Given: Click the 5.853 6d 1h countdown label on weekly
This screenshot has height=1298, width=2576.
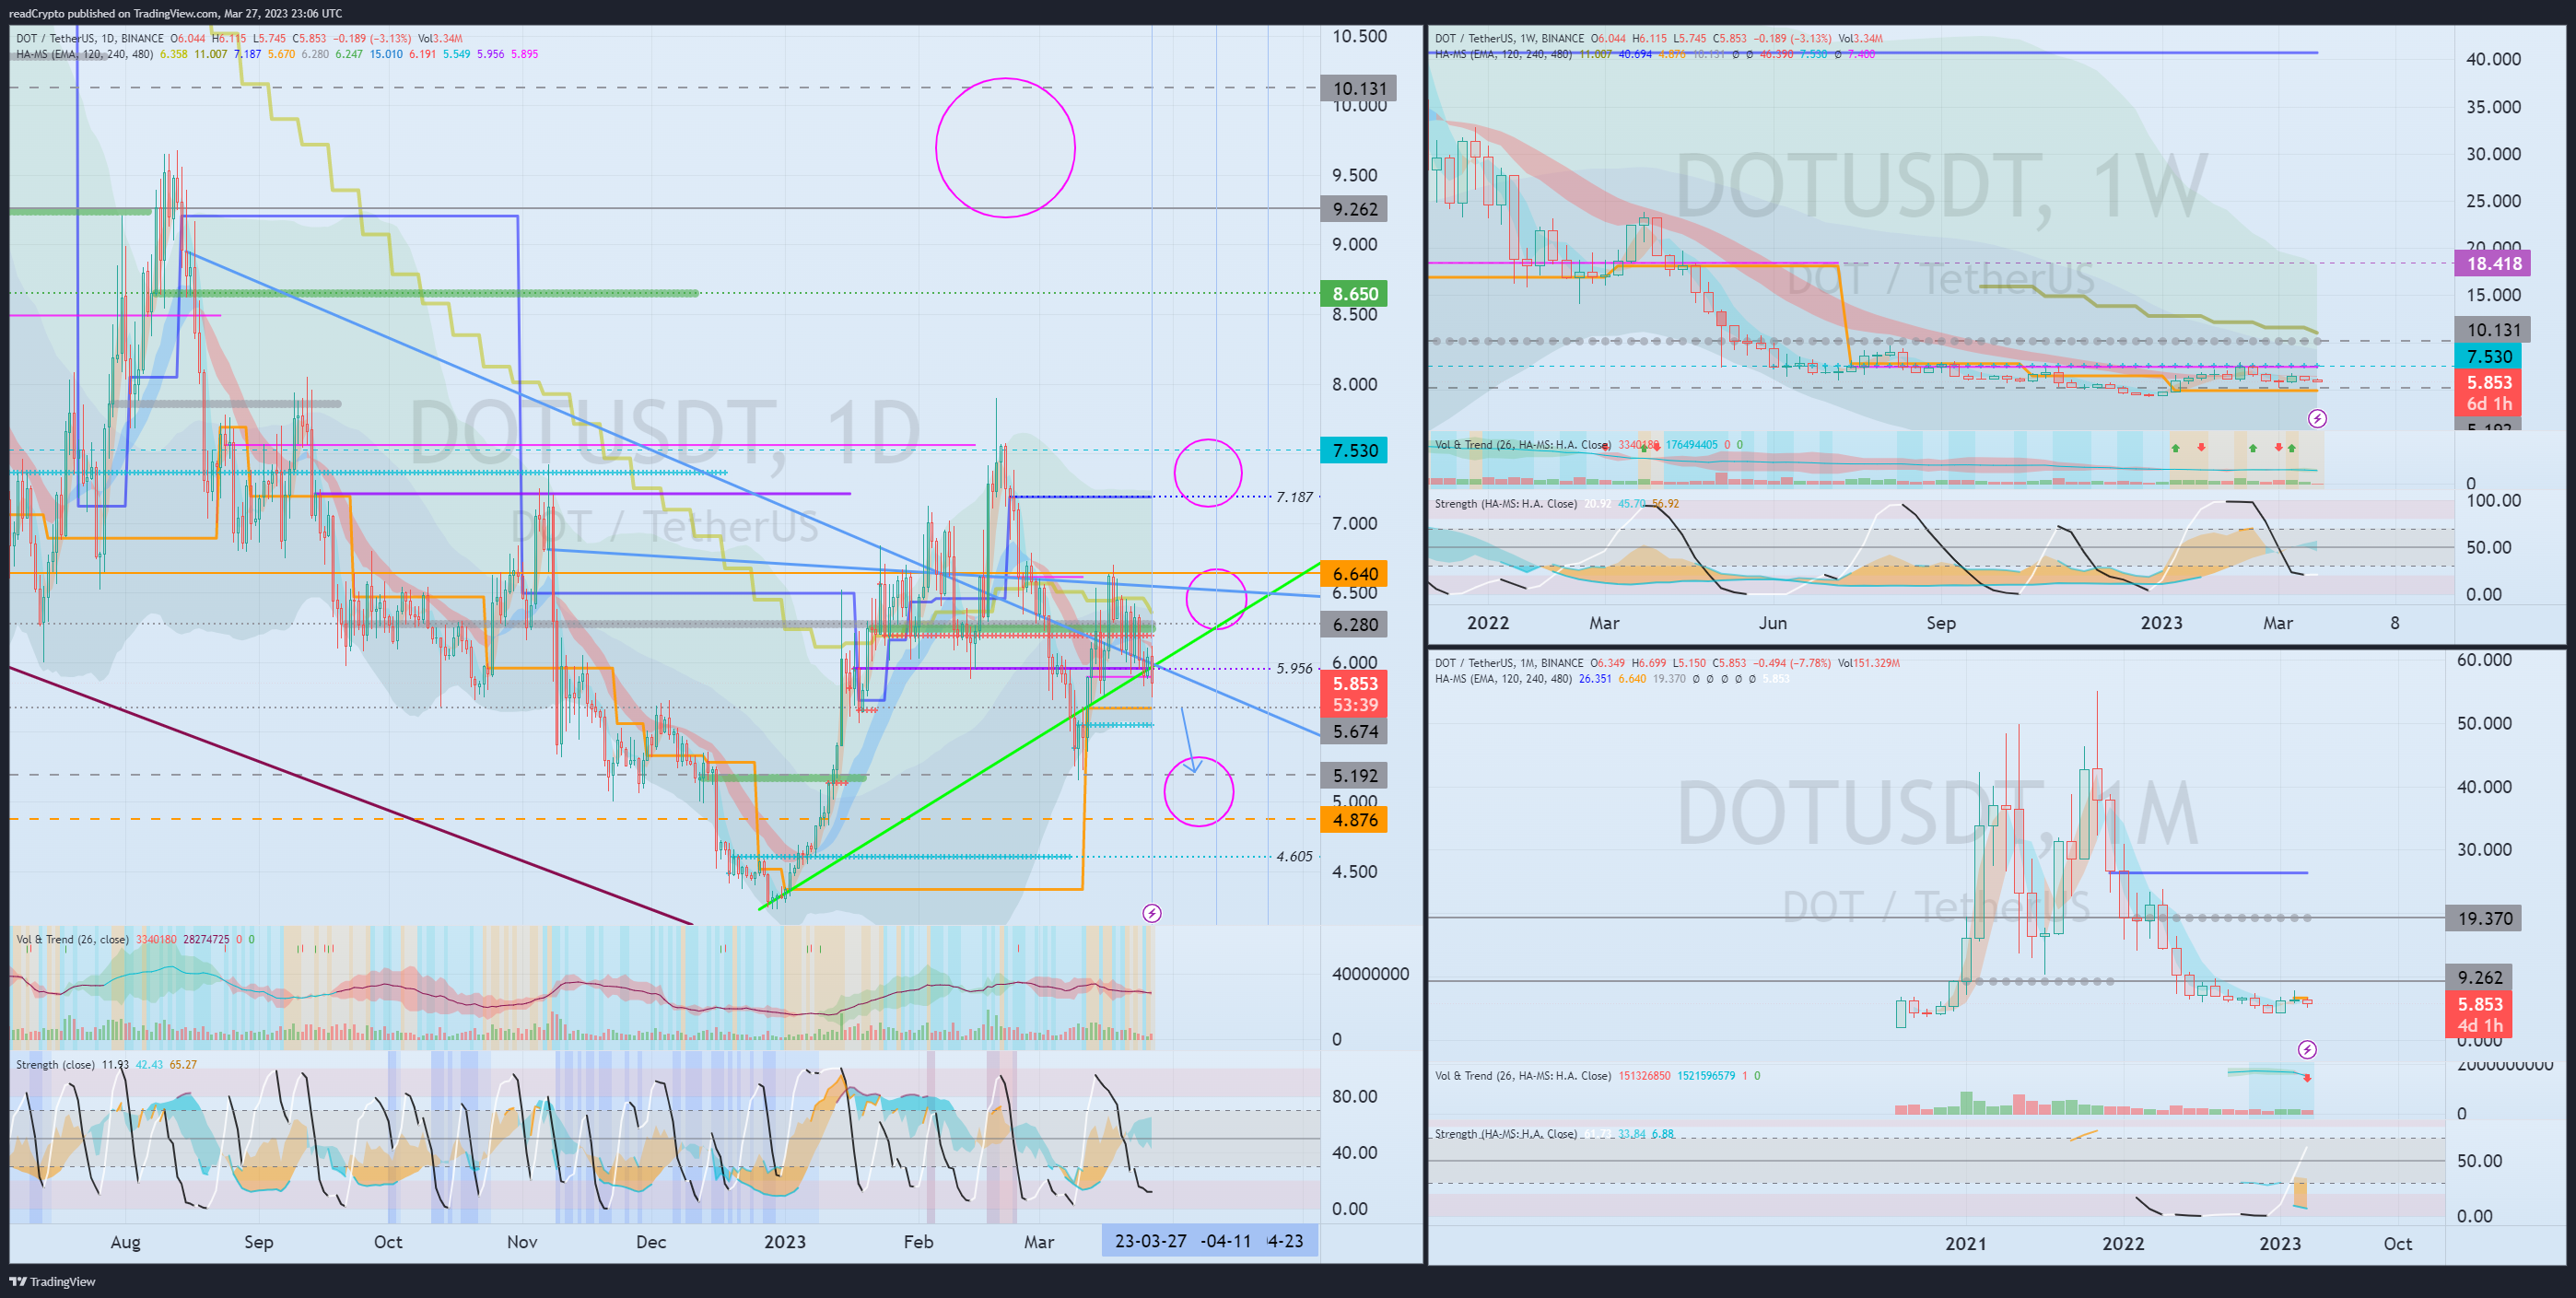Looking at the screenshot, I should point(2488,393).
